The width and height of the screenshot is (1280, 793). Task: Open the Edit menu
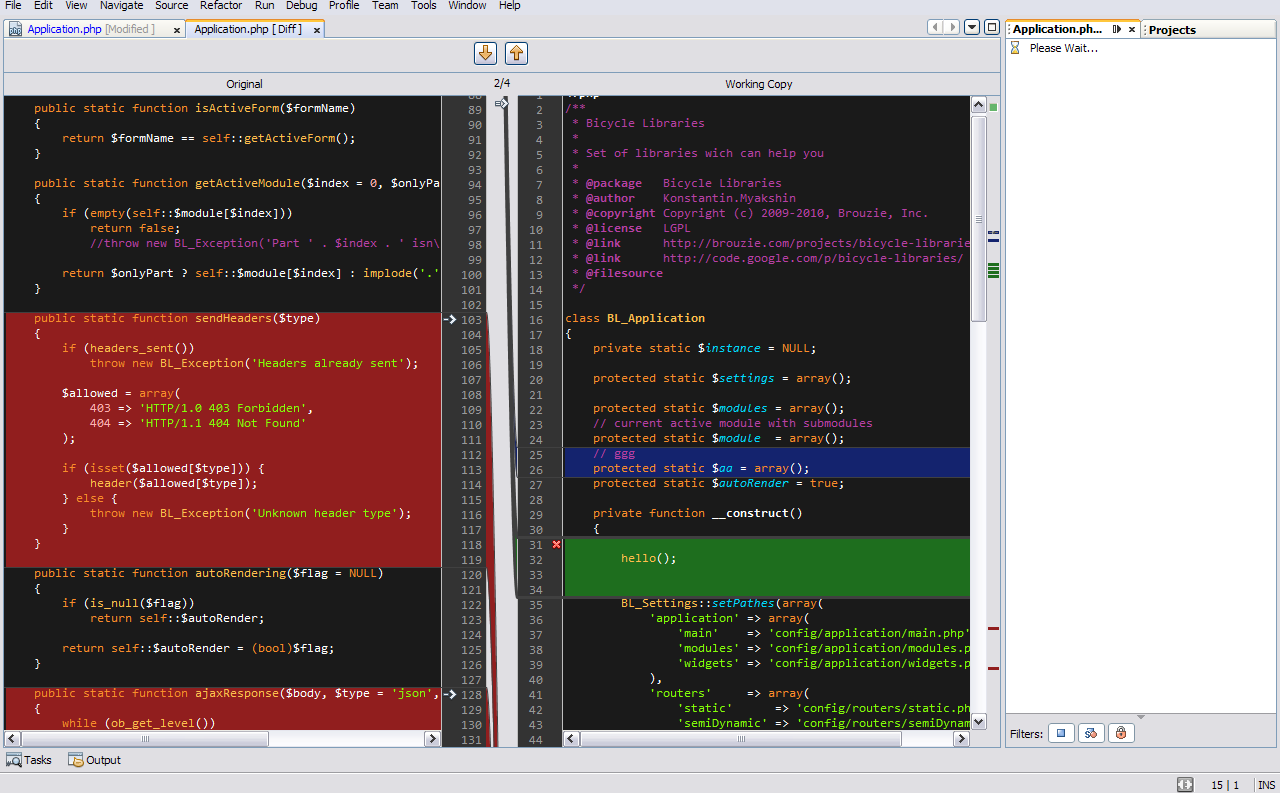pos(43,5)
